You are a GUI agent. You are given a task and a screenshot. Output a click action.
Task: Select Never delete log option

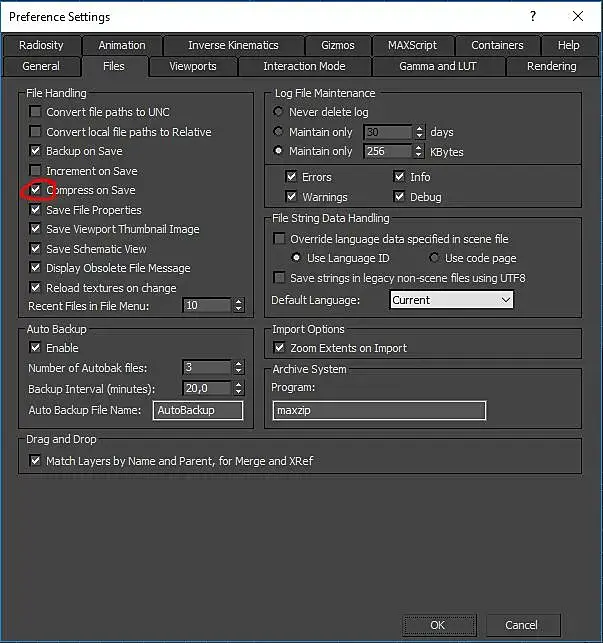278,112
